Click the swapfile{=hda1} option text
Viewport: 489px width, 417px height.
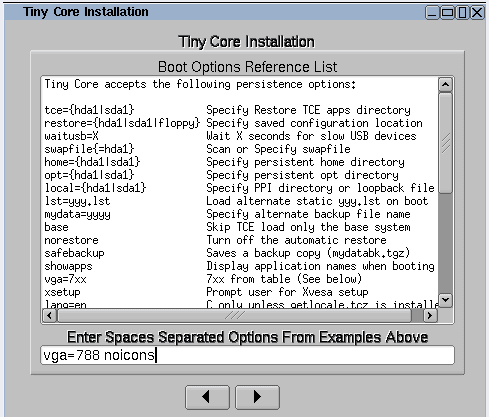tap(89, 149)
